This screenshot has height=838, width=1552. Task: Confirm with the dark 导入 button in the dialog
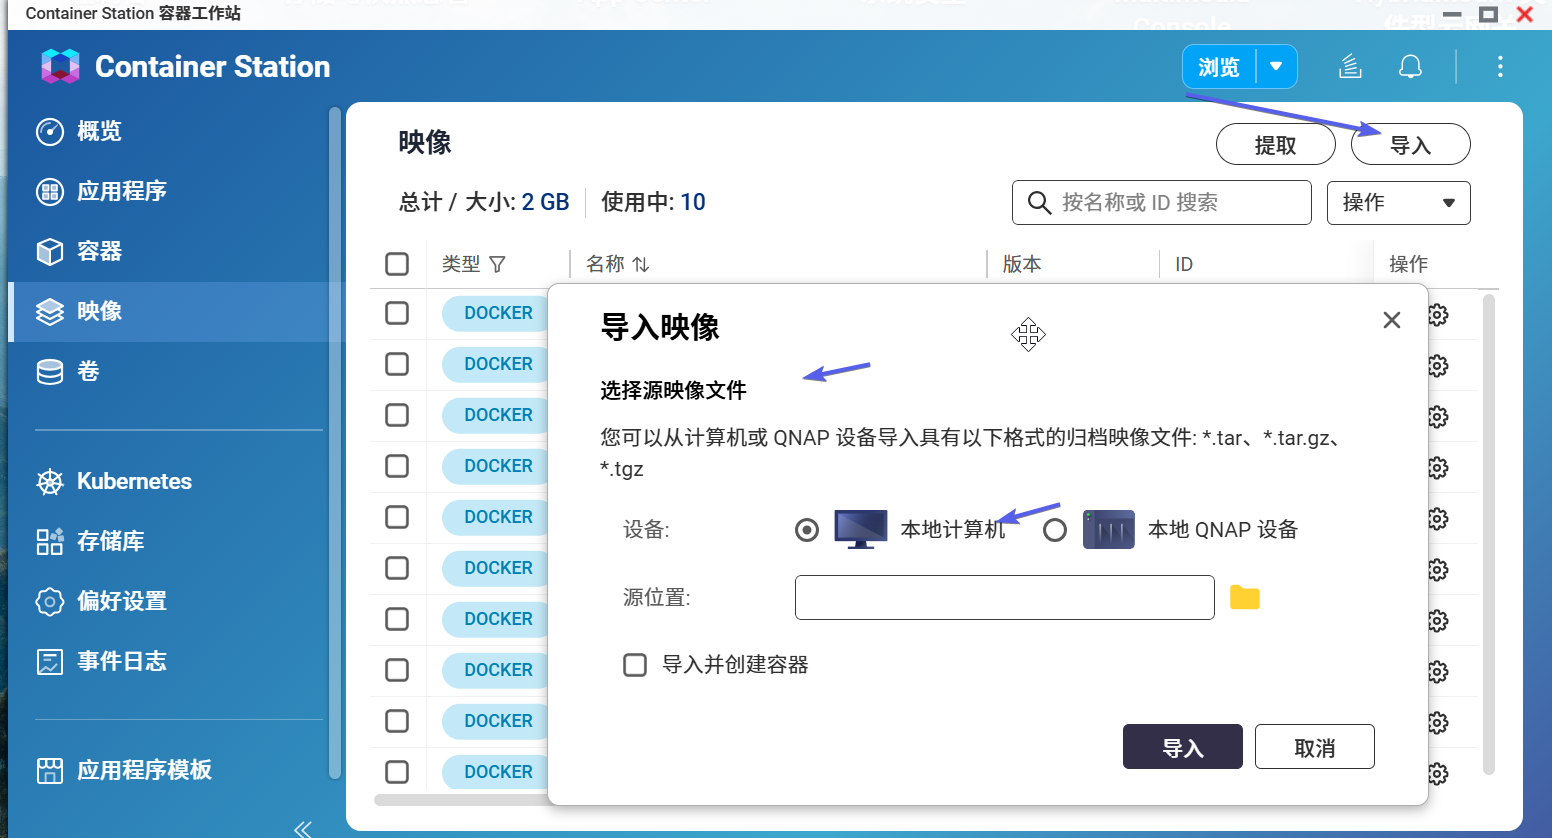click(x=1182, y=747)
